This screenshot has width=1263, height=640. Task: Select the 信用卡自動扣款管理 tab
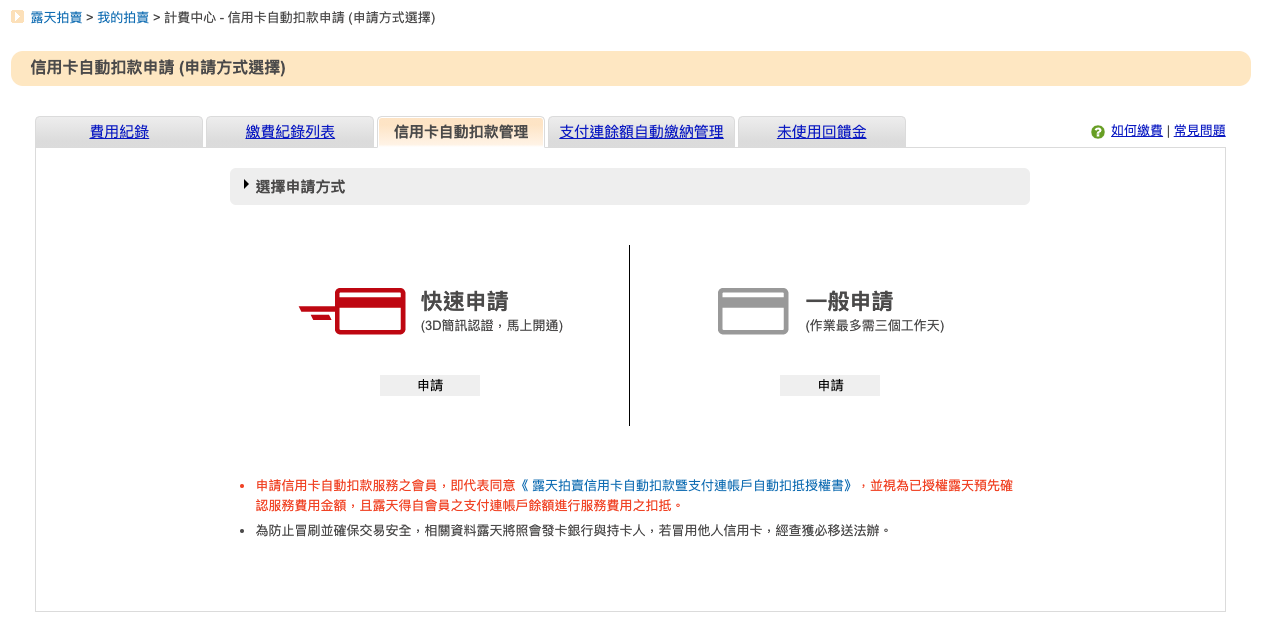tap(460, 132)
